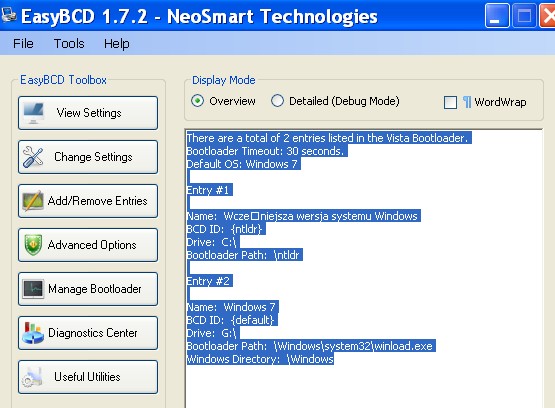Enable the WordWrap checkbox
Screen dimensions: 555x408
point(450,102)
